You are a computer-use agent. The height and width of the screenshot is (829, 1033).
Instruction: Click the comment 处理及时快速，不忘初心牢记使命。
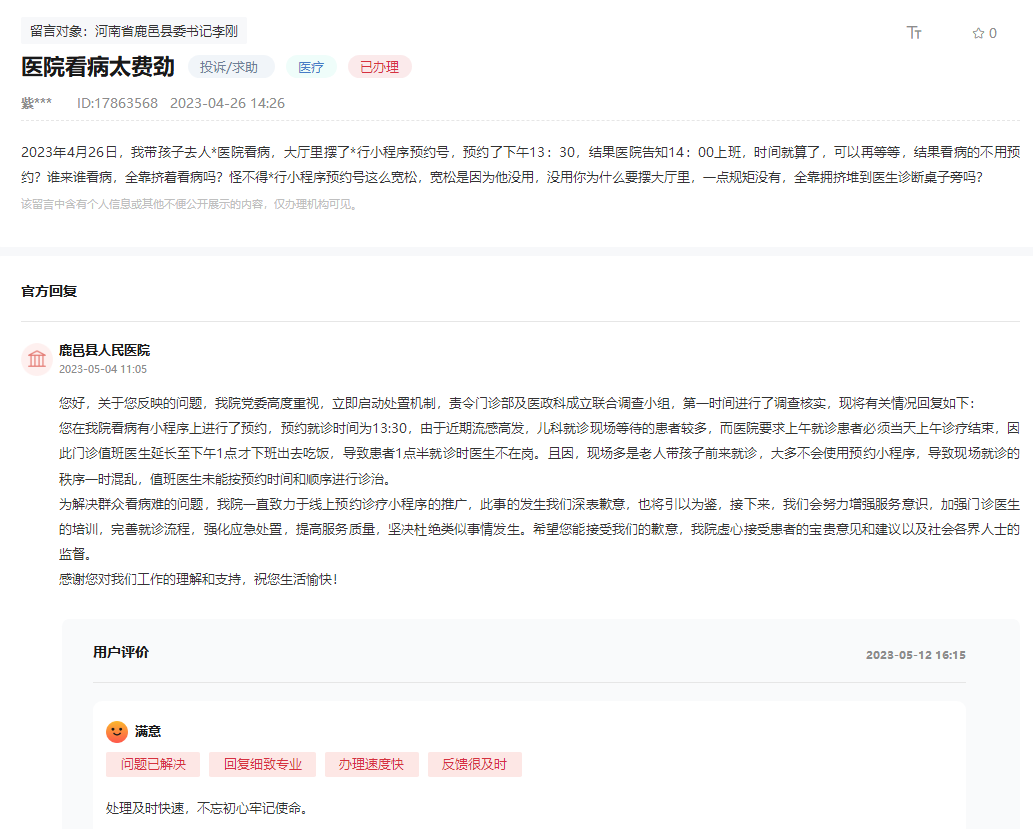(207, 809)
